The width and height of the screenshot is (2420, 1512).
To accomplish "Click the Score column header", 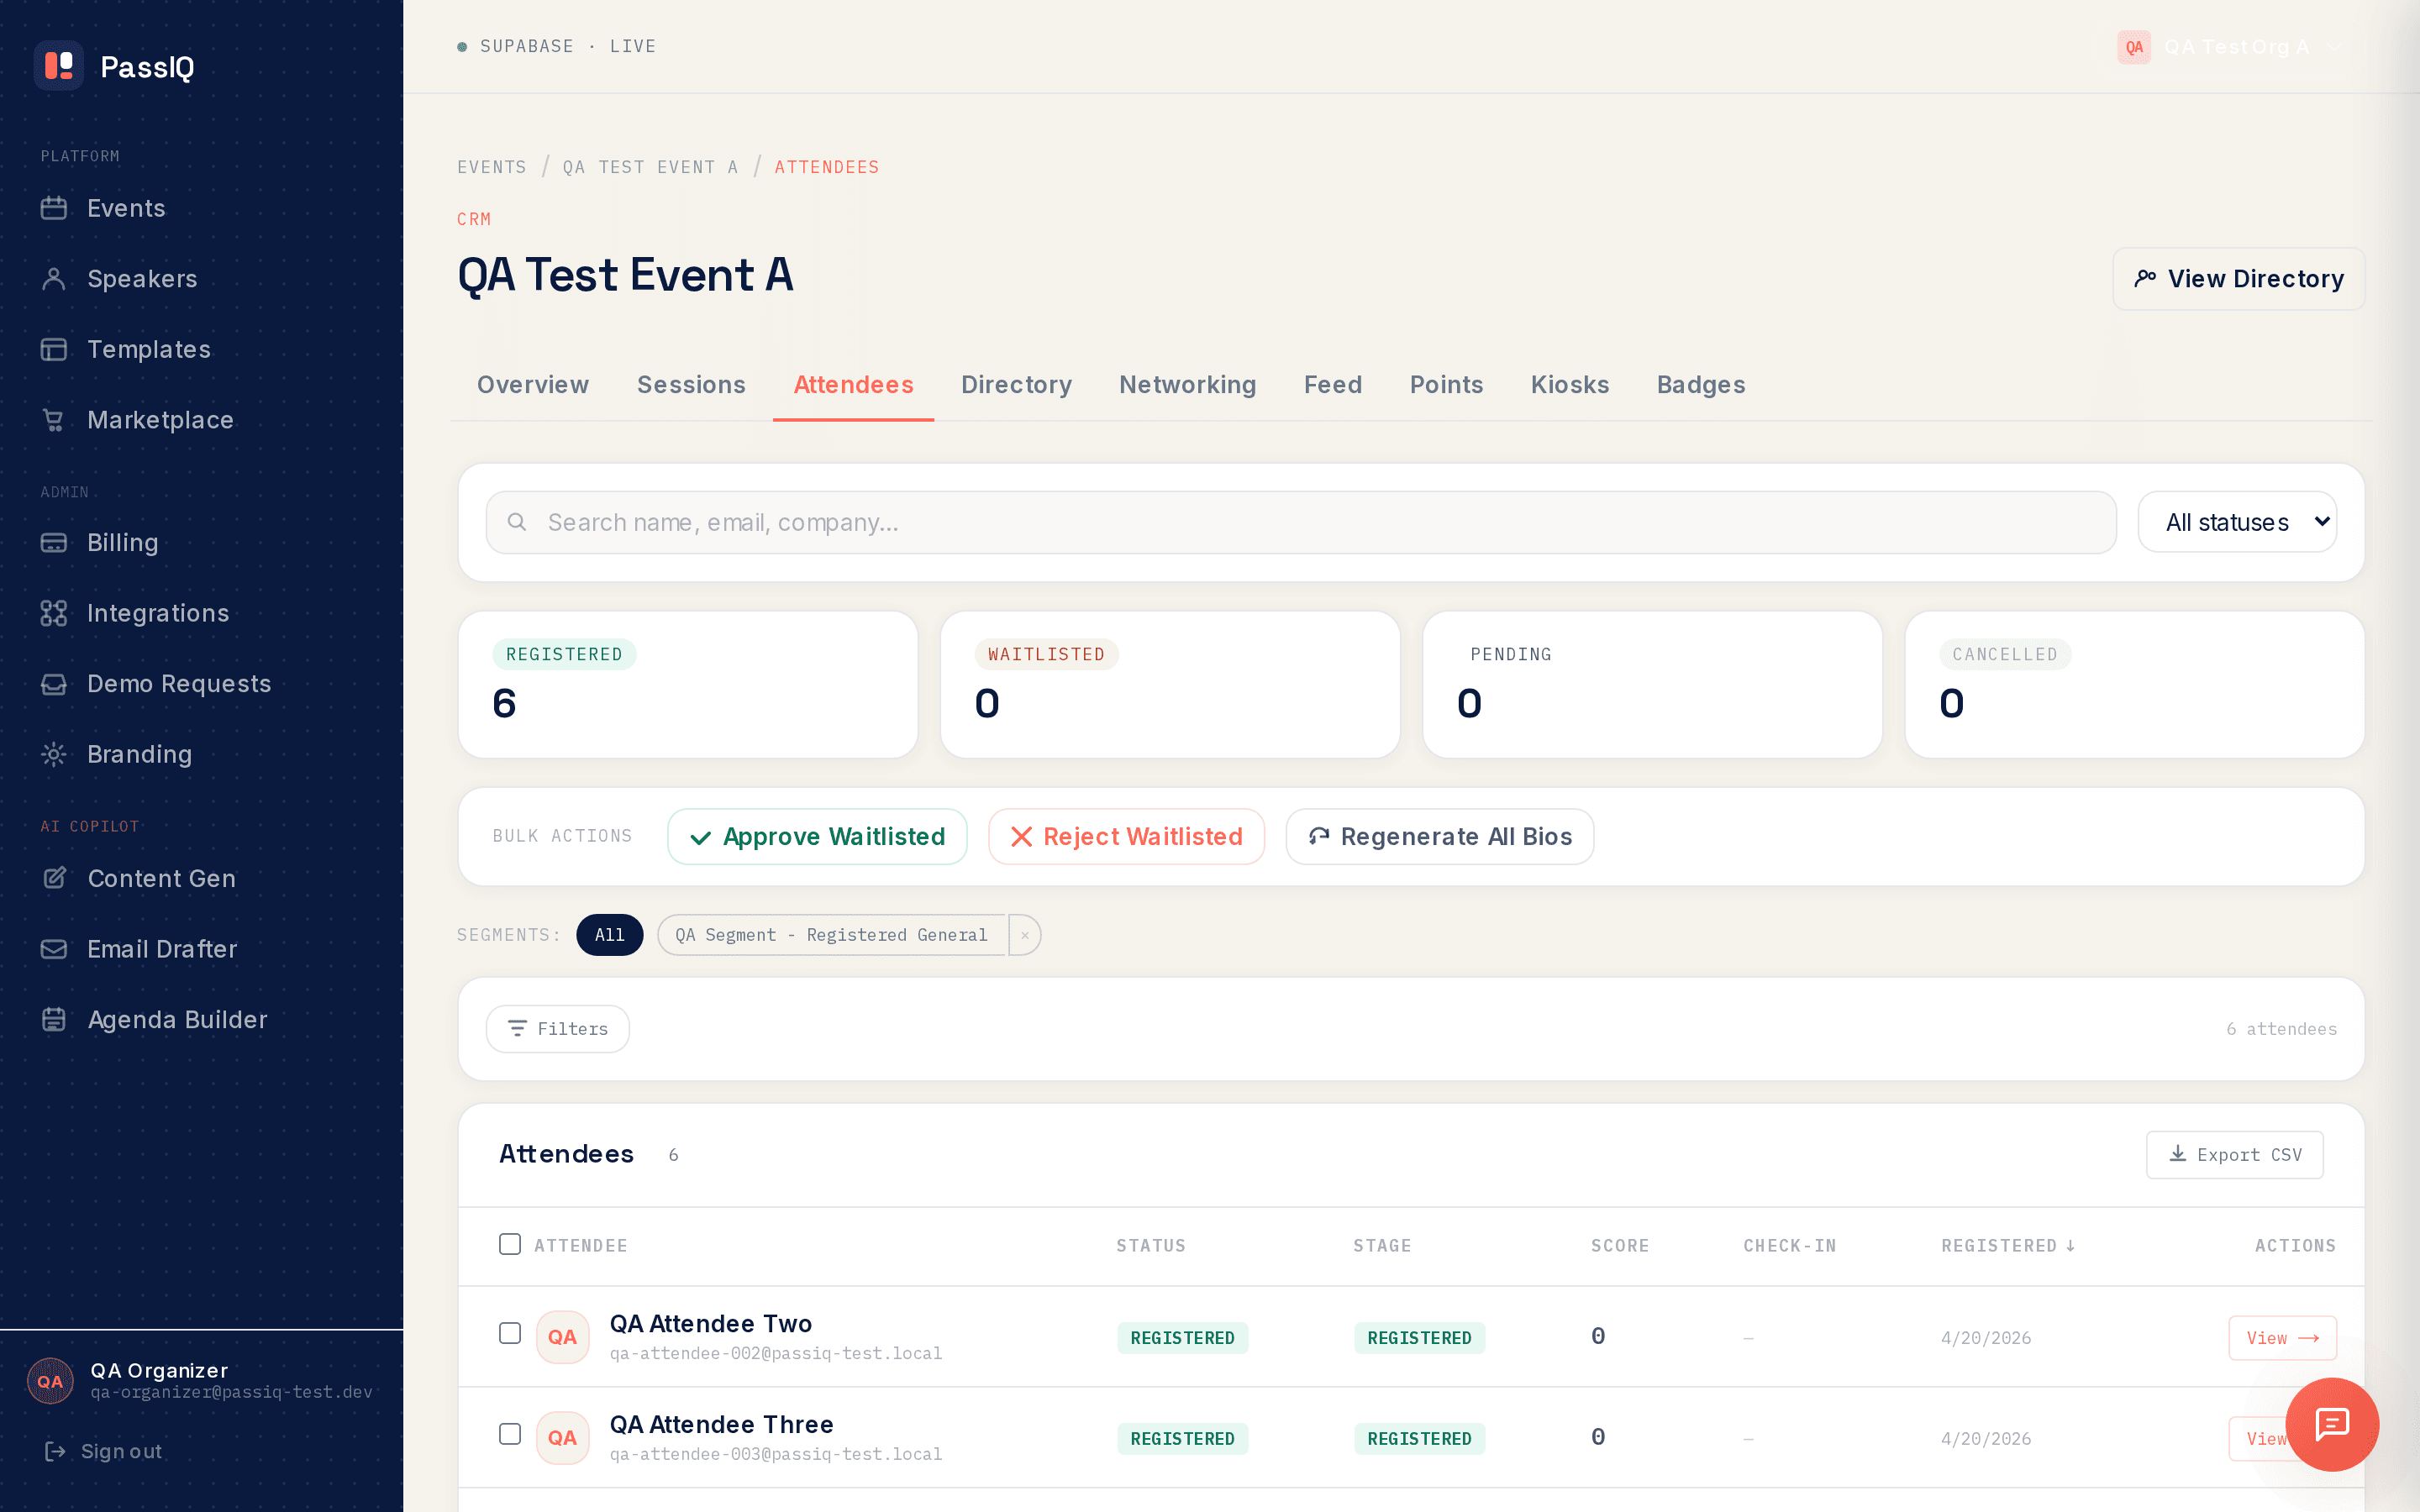I will click(1620, 1245).
